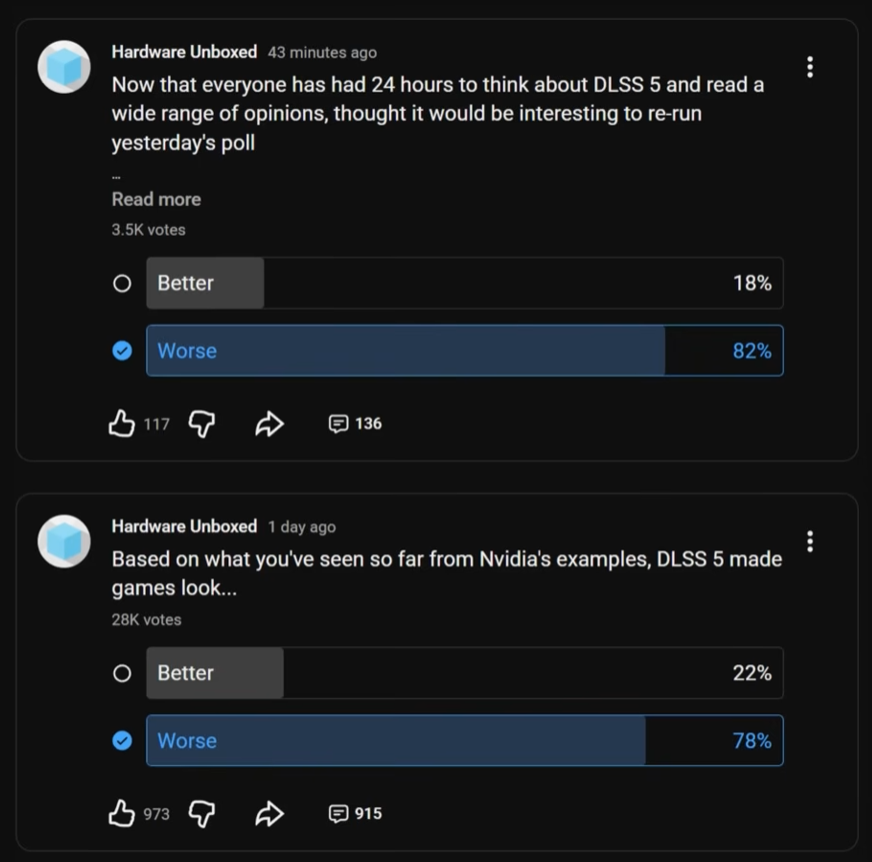
Task: Like the top DLSS 5 re-run poll post
Action: [x=122, y=424]
